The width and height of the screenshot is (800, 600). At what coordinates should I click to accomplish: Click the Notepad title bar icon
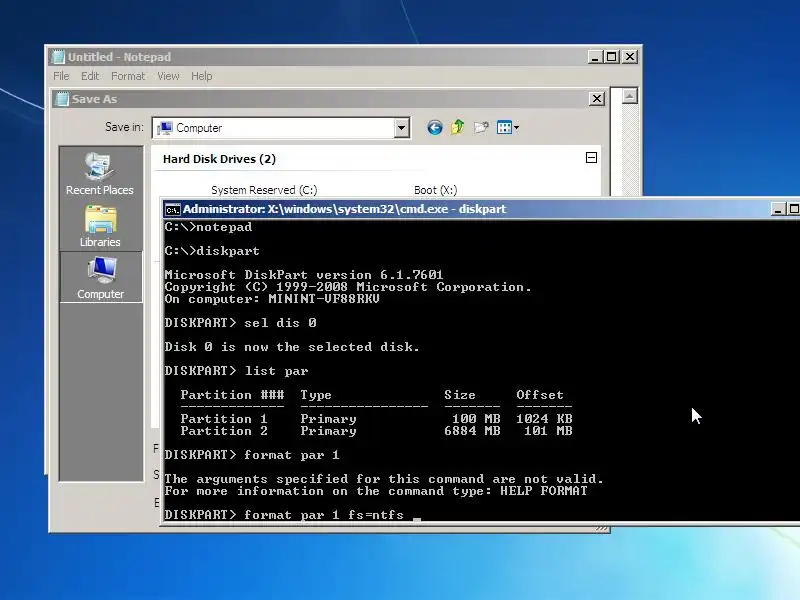click(x=58, y=57)
